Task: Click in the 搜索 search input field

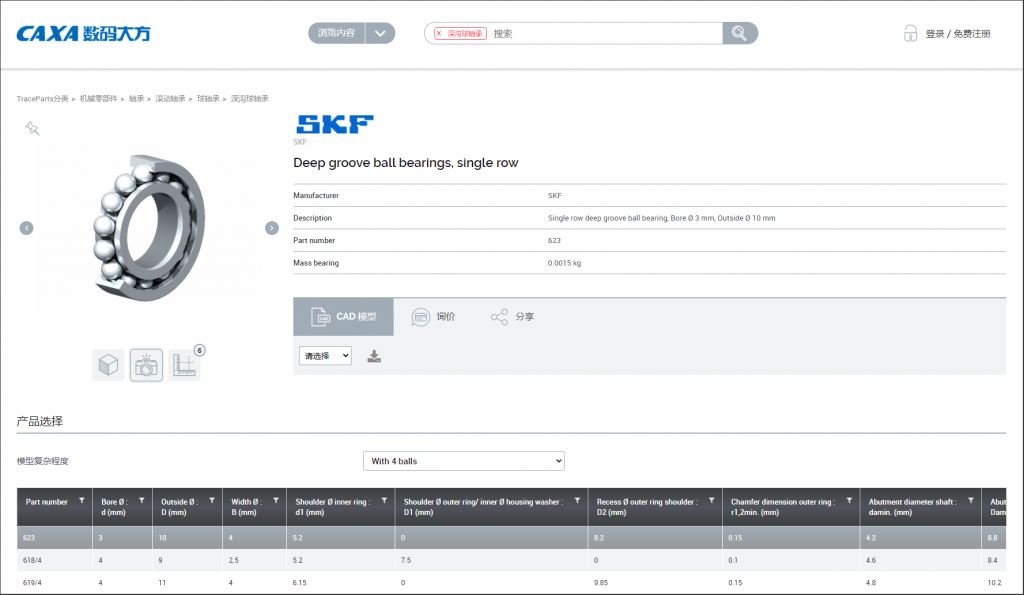Action: point(600,33)
